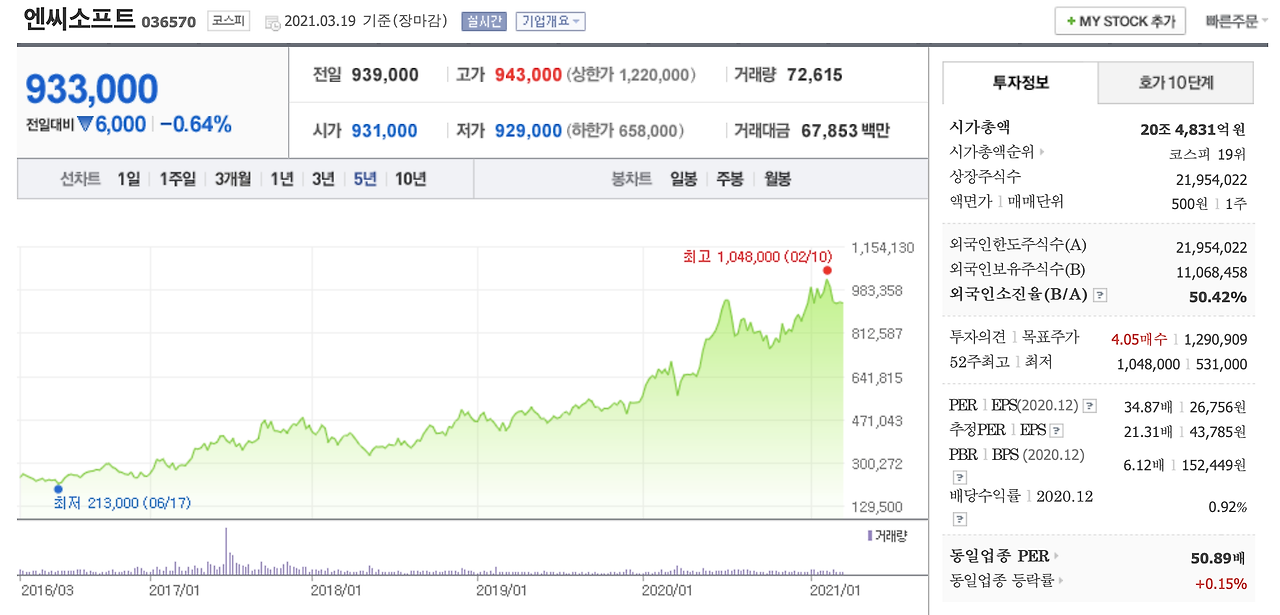Open help icon next to 외국인소진율(B/A)
Viewport: 1280px width, 615px height.
click(1101, 295)
